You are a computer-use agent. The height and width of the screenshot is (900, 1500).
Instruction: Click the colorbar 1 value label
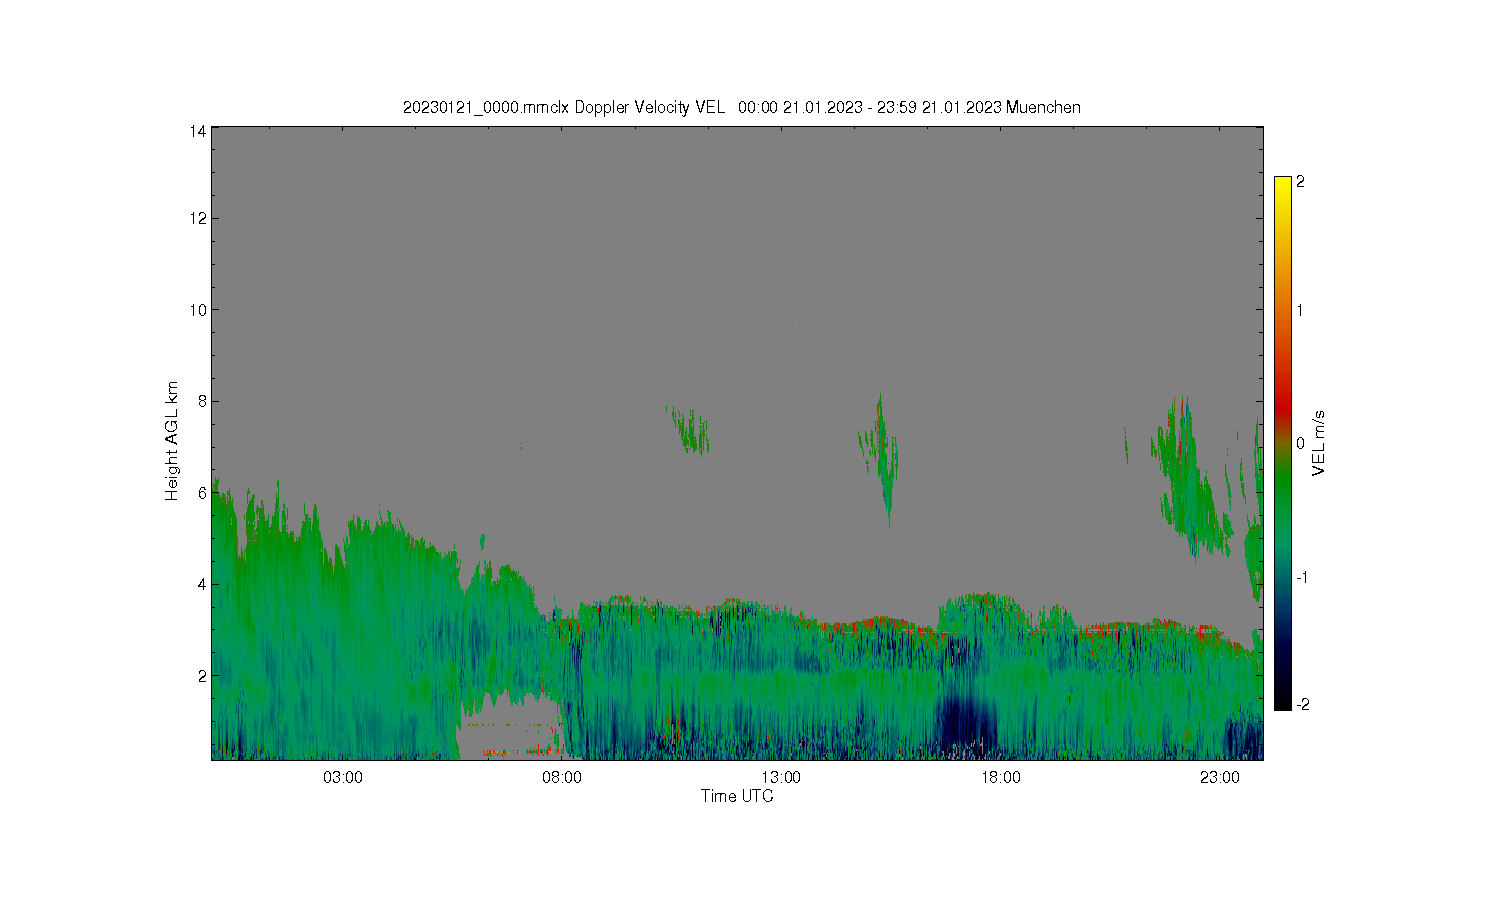[1300, 310]
